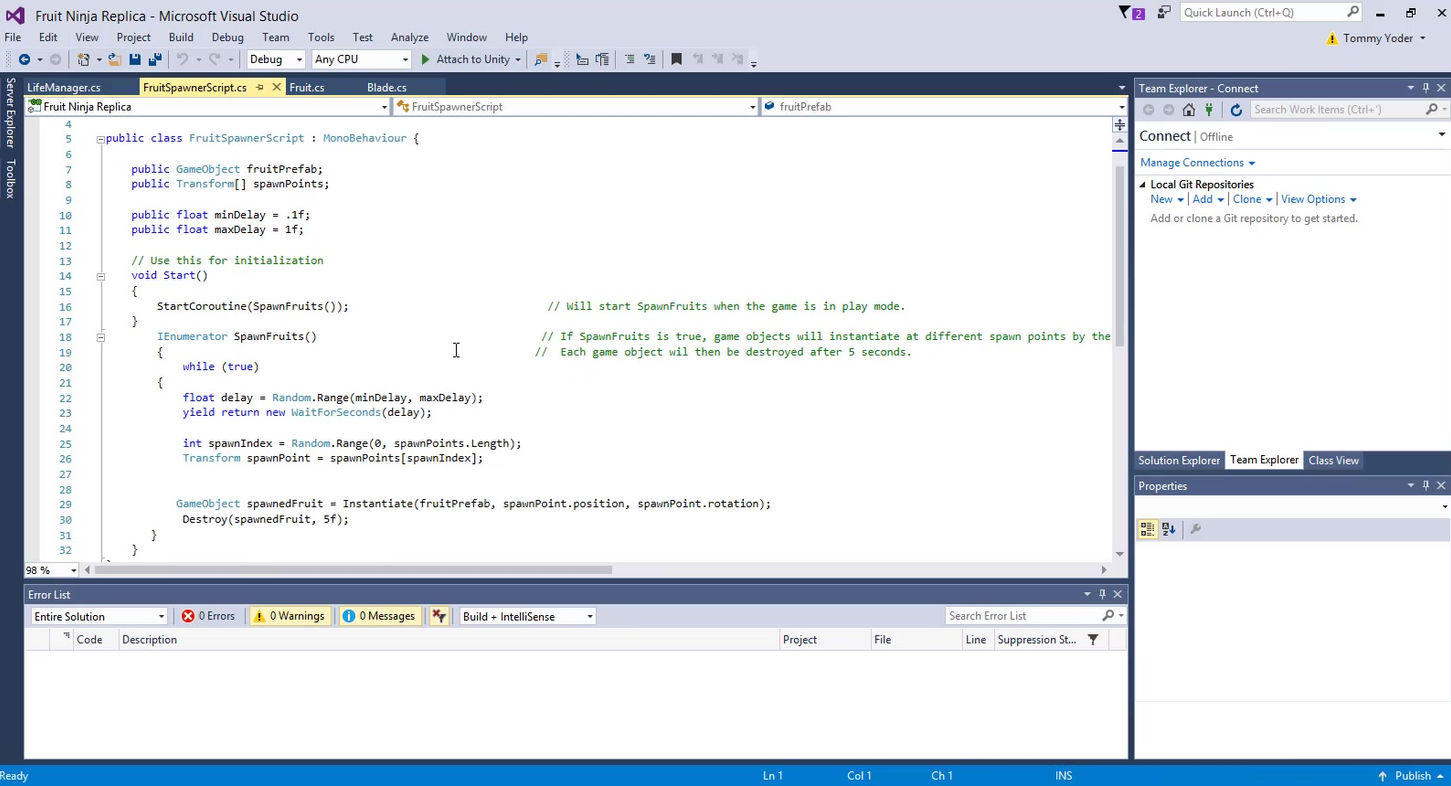This screenshot has width=1451, height=786.
Task: Click the editor vertical scrollbar thumb
Action: pos(1119,256)
